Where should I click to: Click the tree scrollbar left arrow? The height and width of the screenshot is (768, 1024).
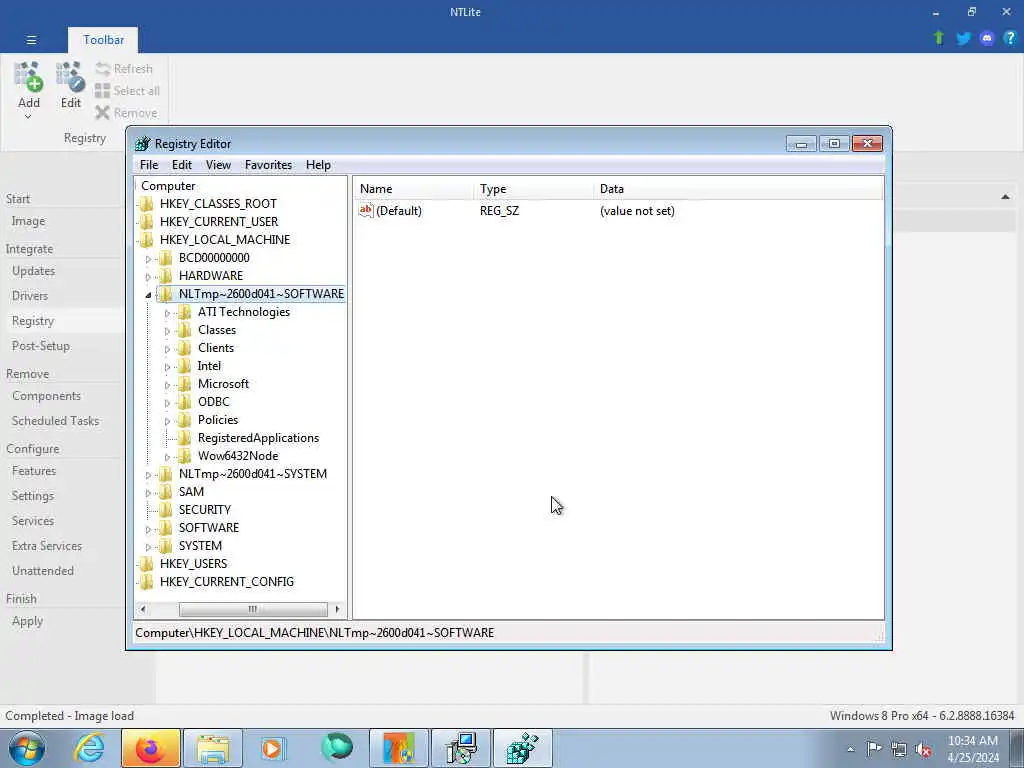[142, 609]
